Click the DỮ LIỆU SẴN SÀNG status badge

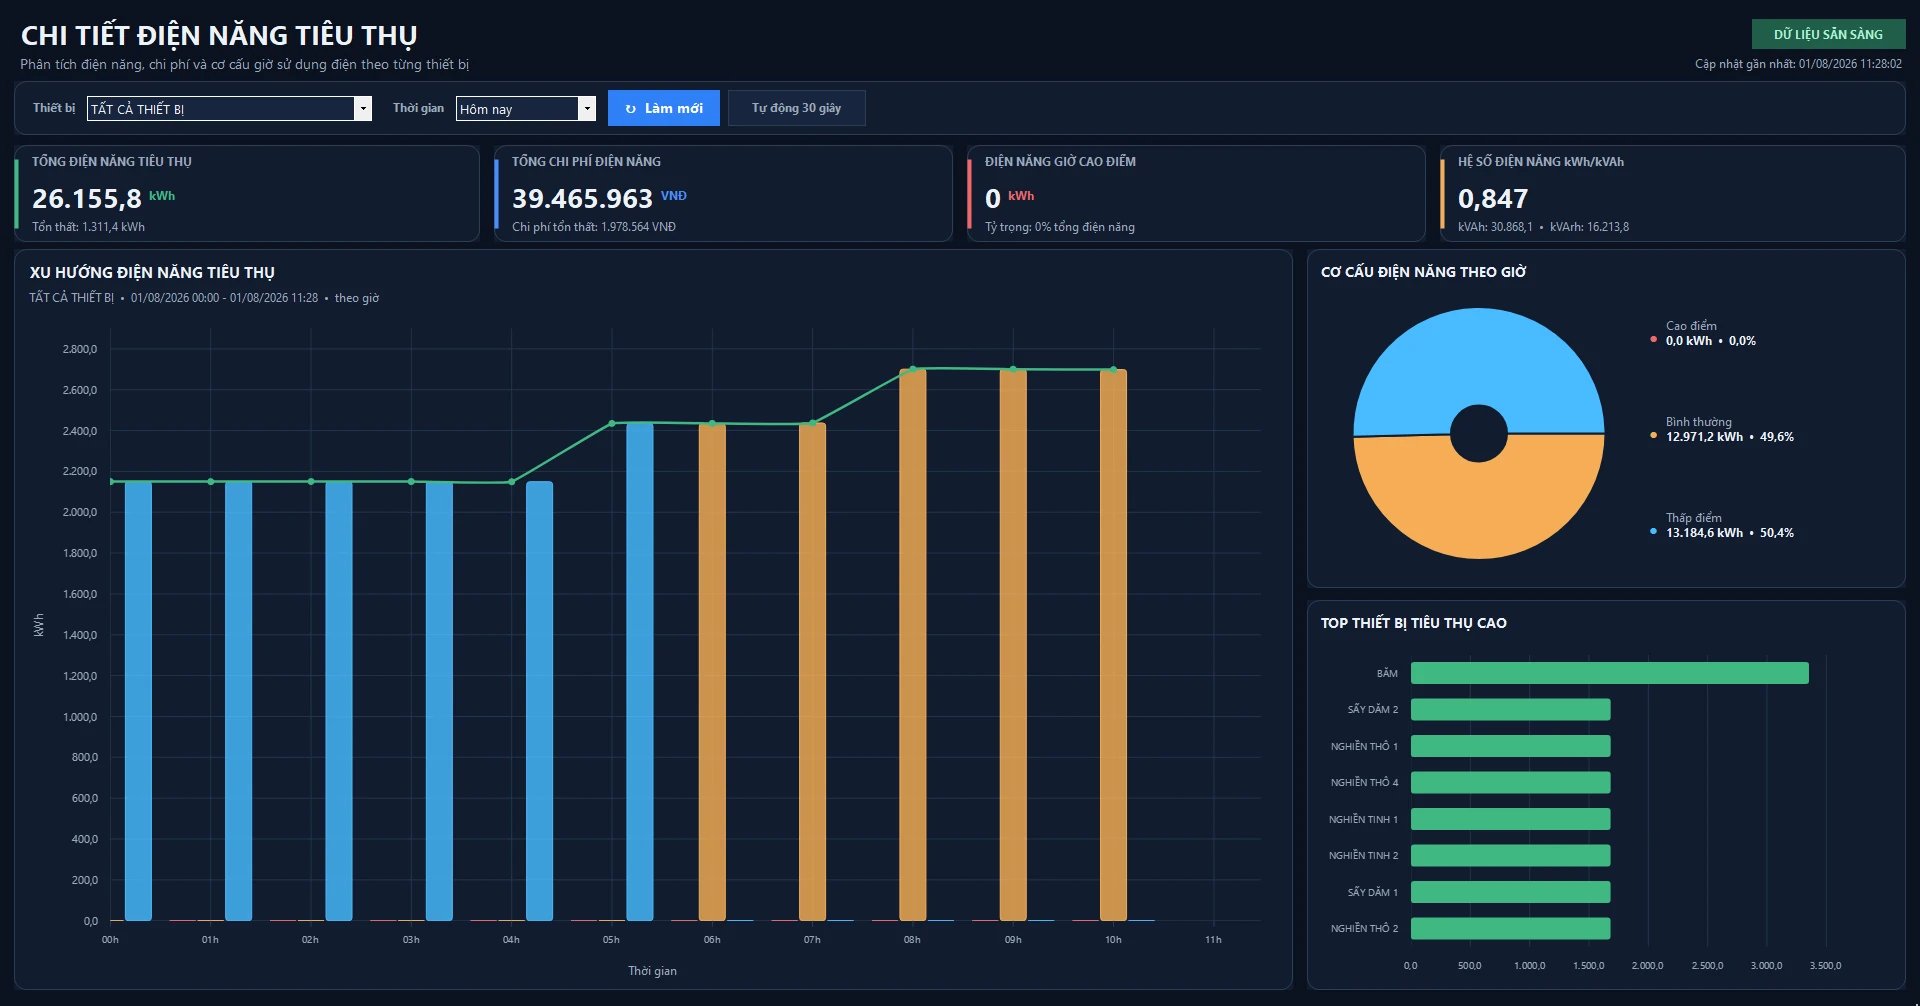(x=1828, y=34)
